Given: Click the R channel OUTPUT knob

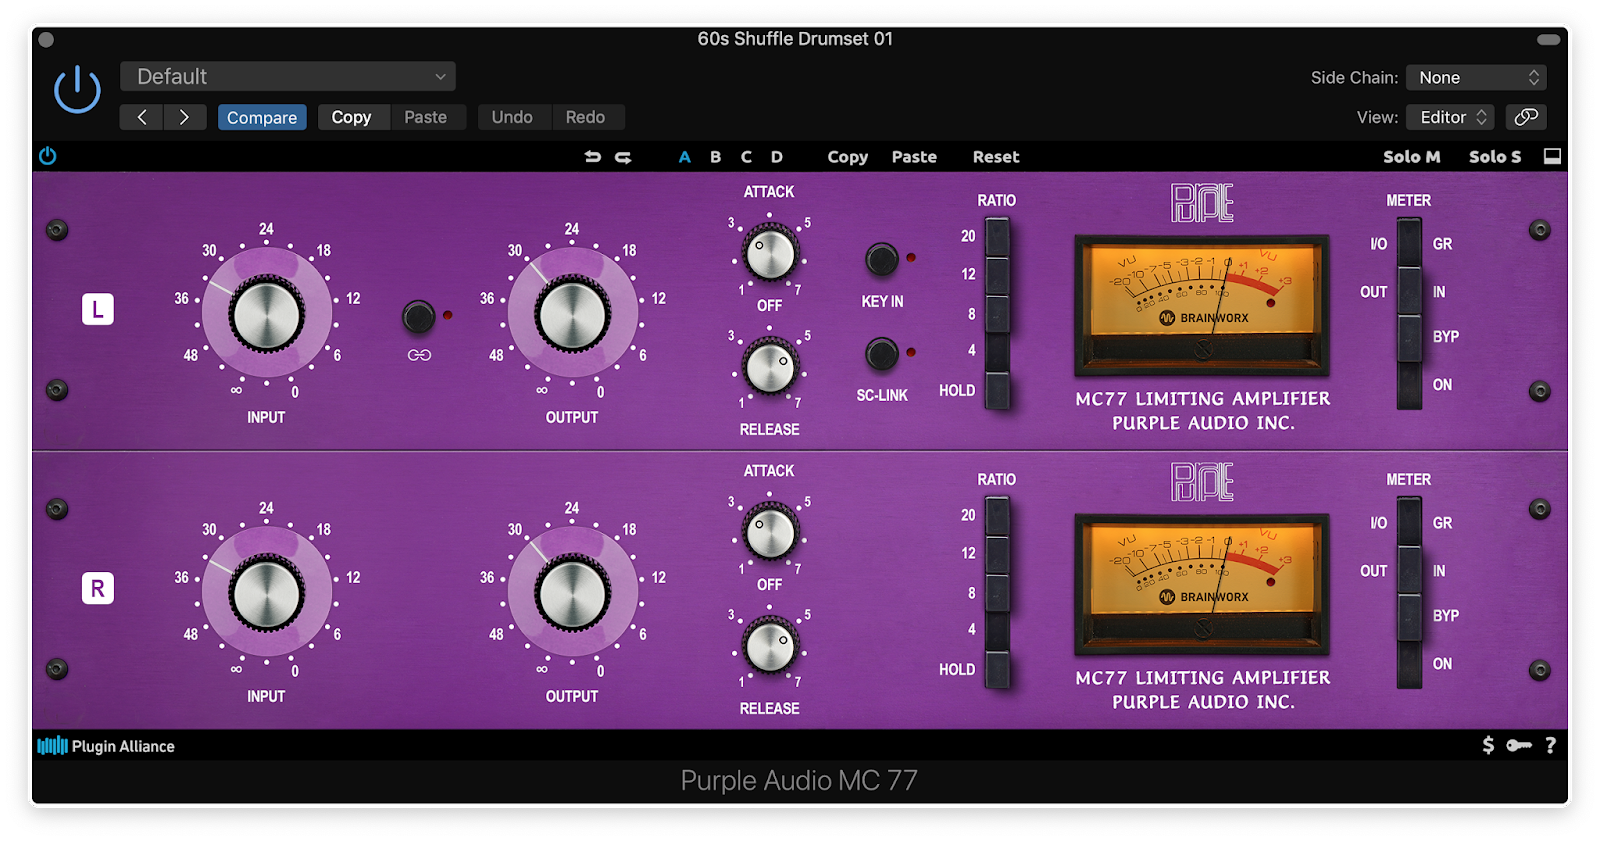Looking at the screenshot, I should point(572,592).
